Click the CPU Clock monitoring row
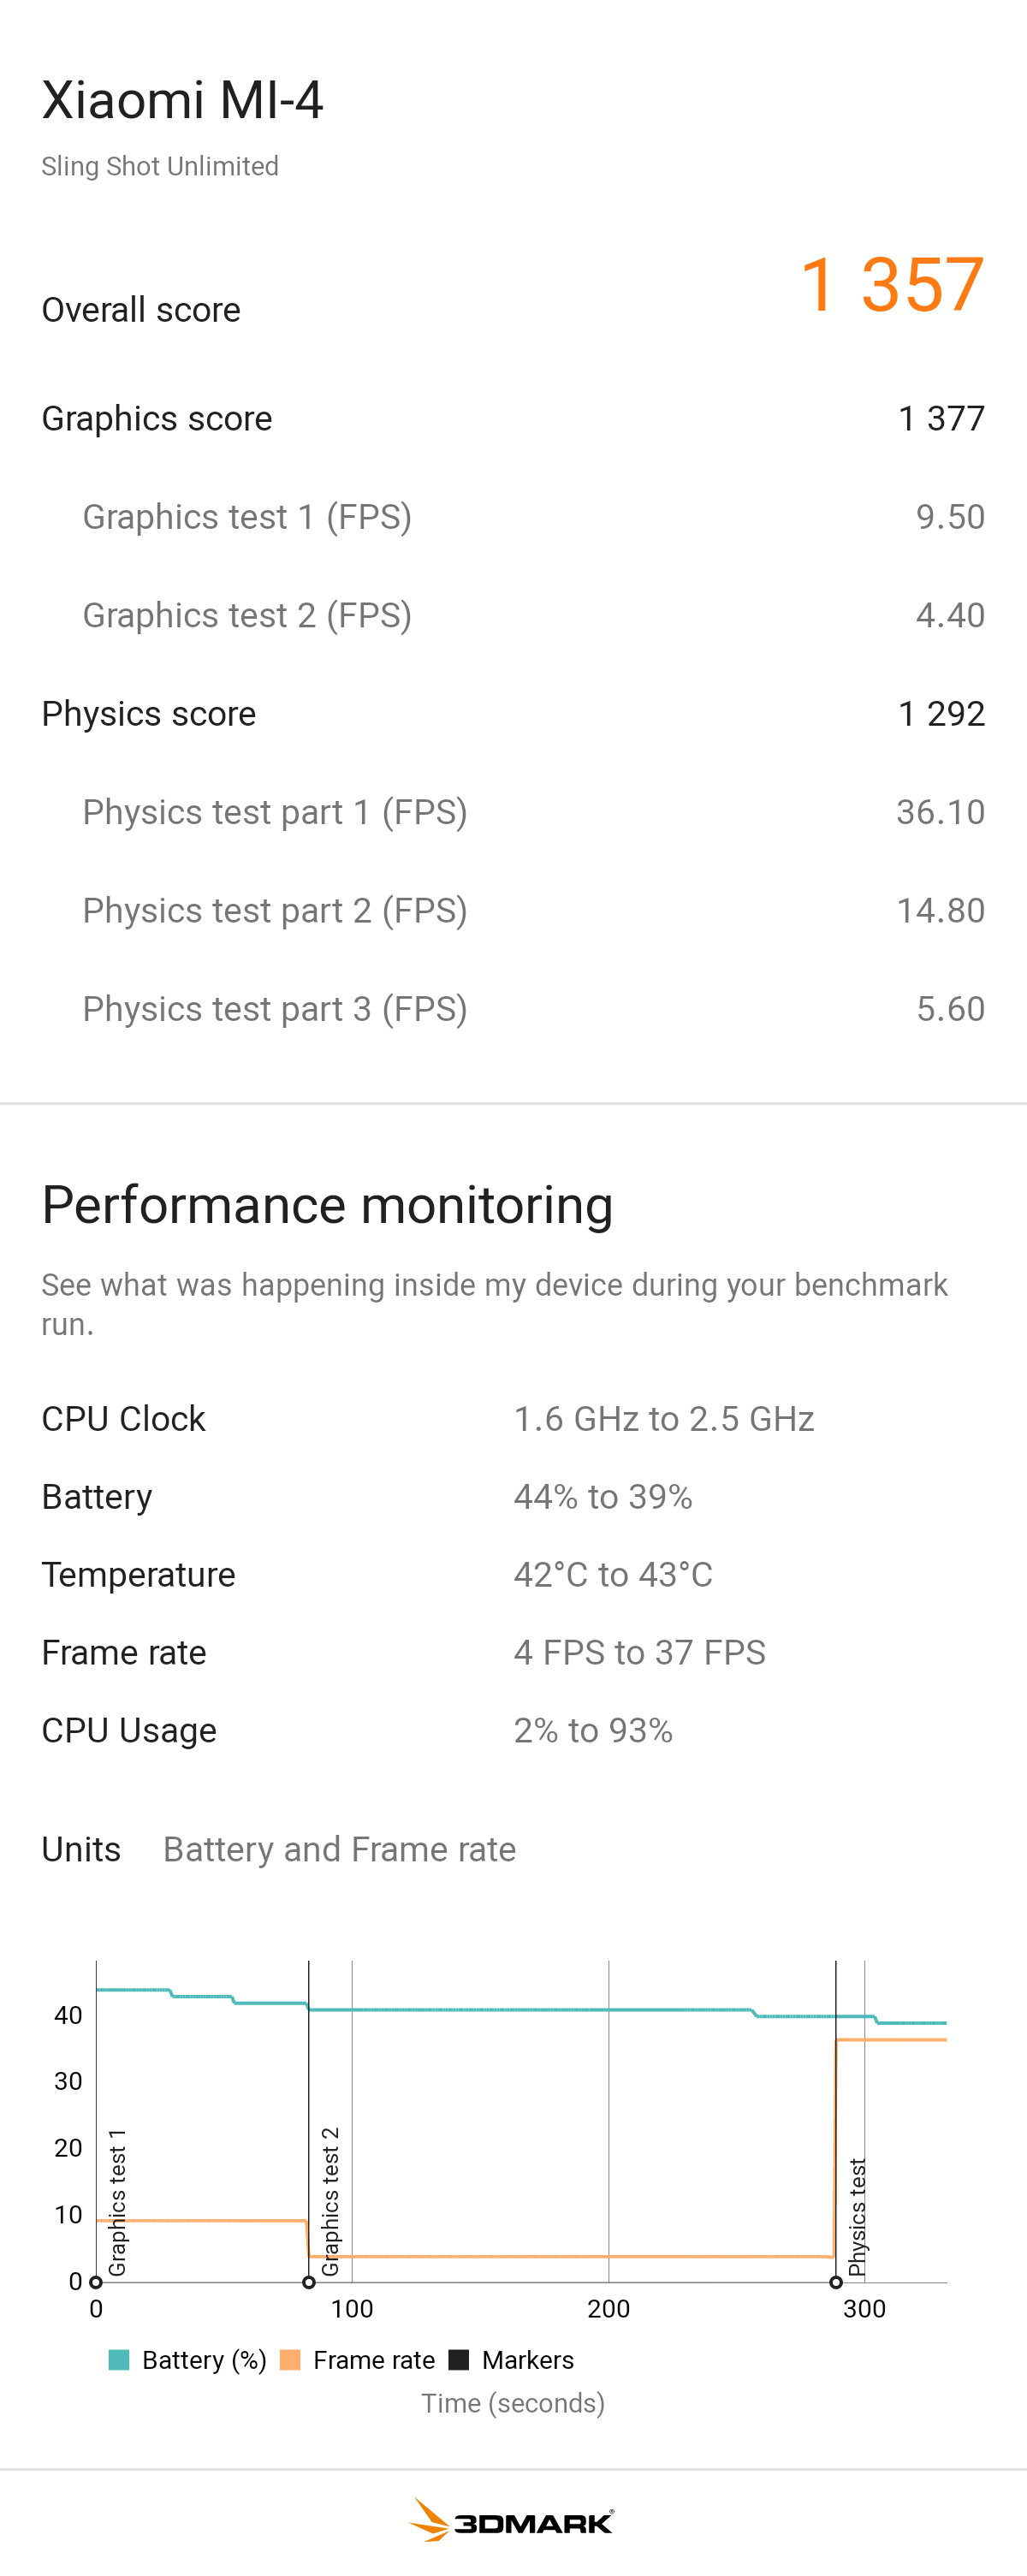This screenshot has height=2576, width=1027. (x=513, y=1419)
